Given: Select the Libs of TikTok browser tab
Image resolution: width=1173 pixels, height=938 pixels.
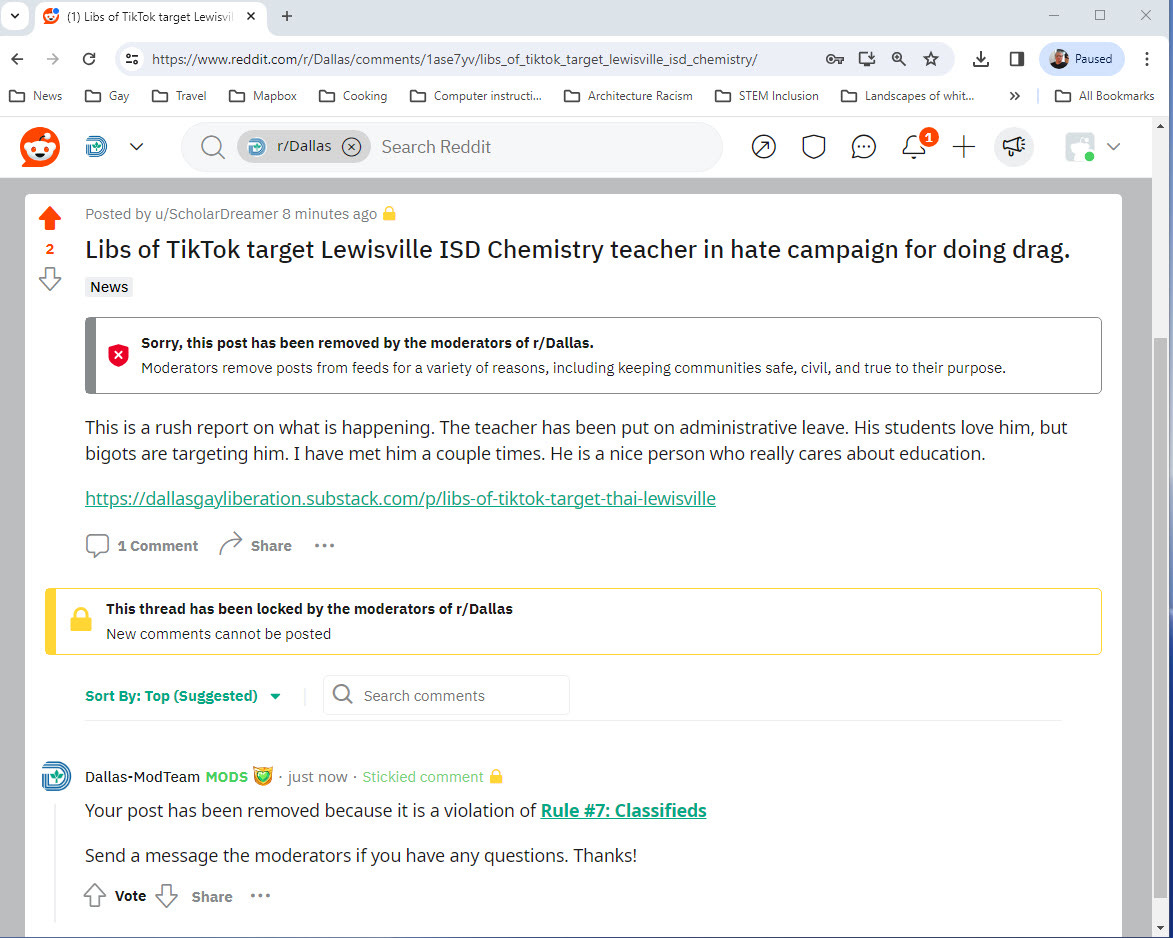Looking at the screenshot, I should coord(150,16).
